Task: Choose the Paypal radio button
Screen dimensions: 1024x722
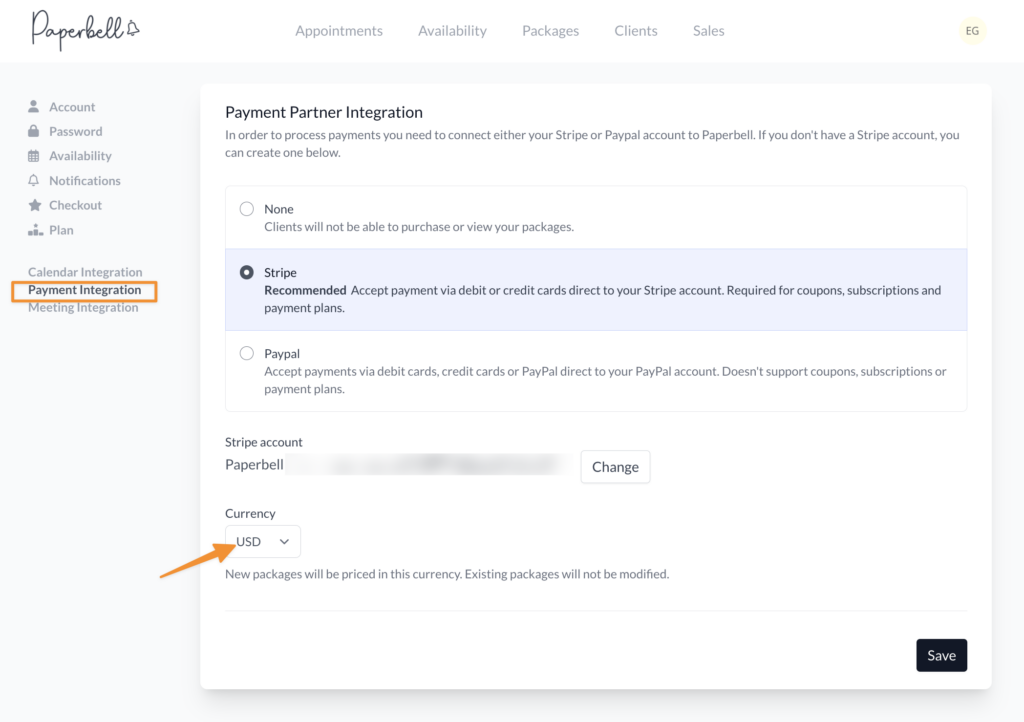Action: coord(247,354)
